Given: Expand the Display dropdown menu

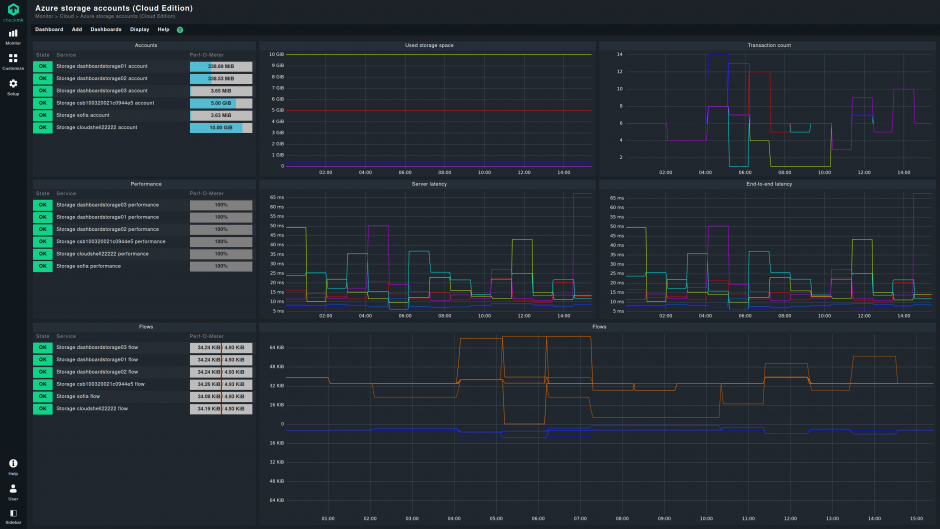Looking at the screenshot, I should tap(139, 30).
